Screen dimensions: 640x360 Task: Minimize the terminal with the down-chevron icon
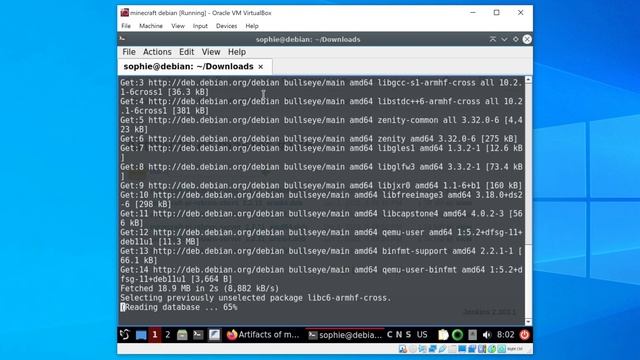click(x=504, y=39)
